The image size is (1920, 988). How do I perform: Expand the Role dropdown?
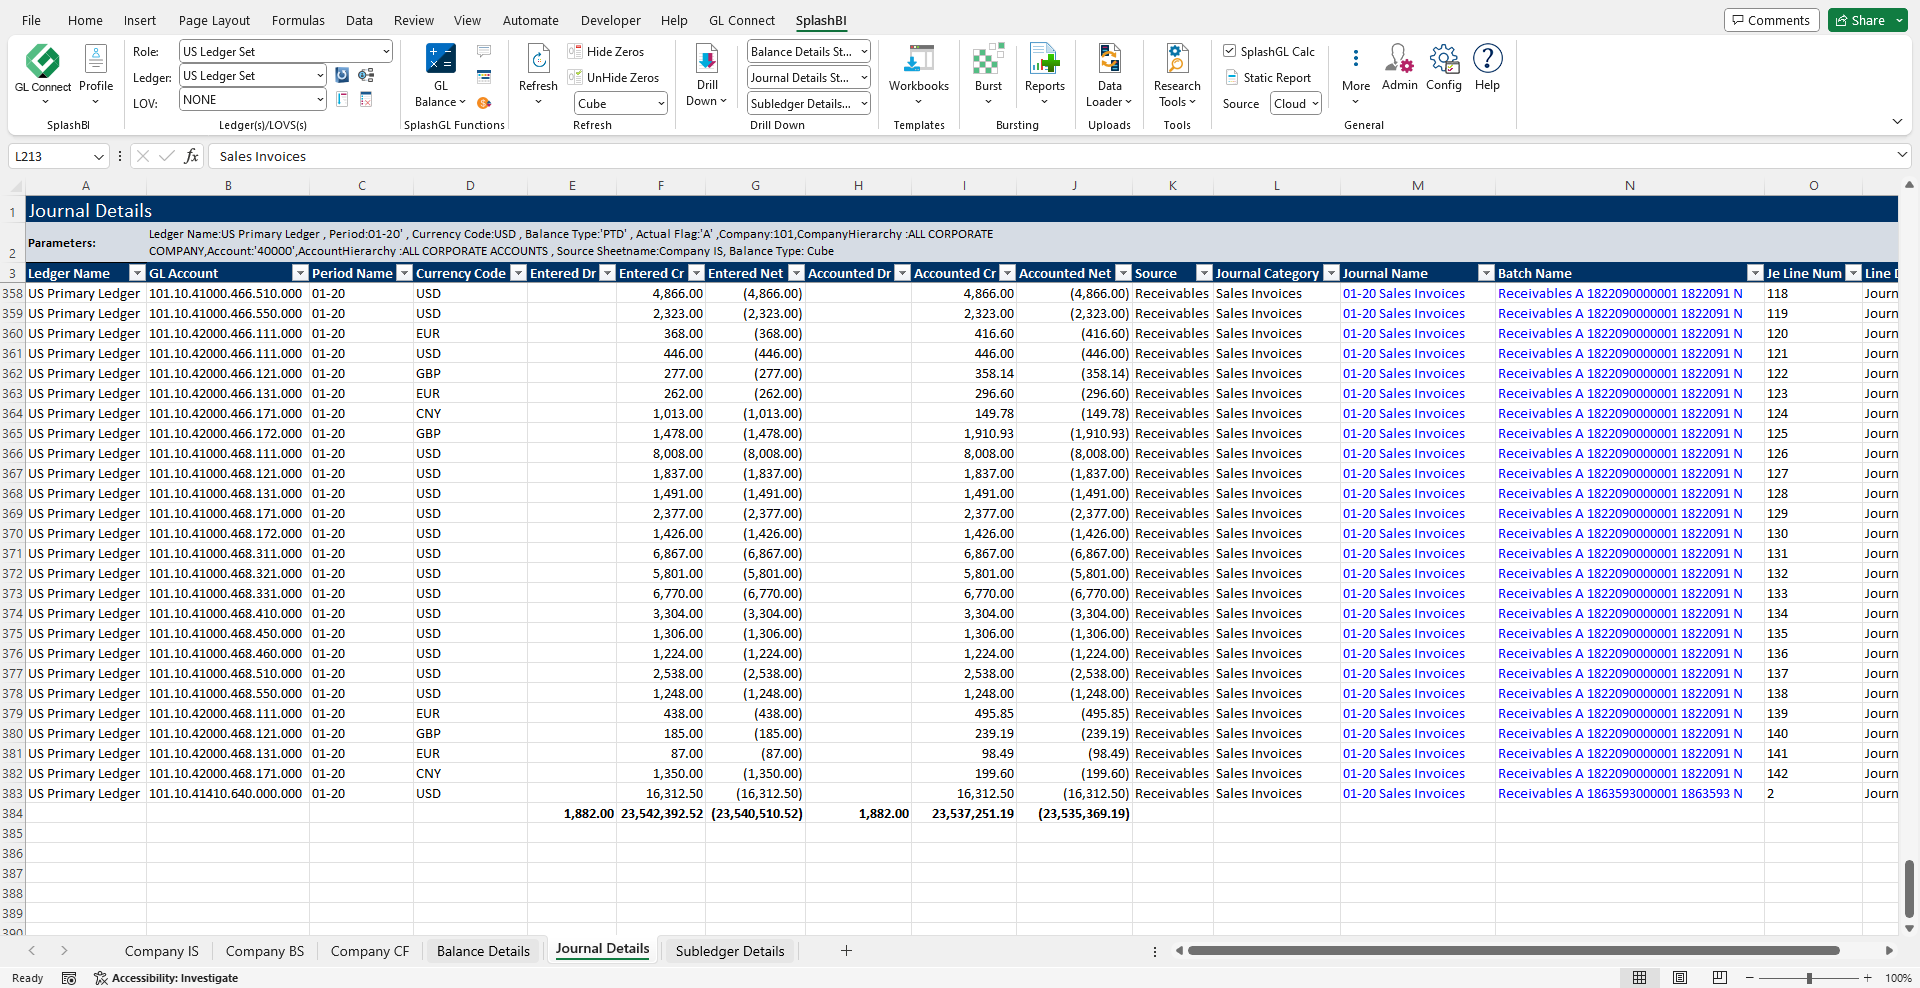pos(386,52)
